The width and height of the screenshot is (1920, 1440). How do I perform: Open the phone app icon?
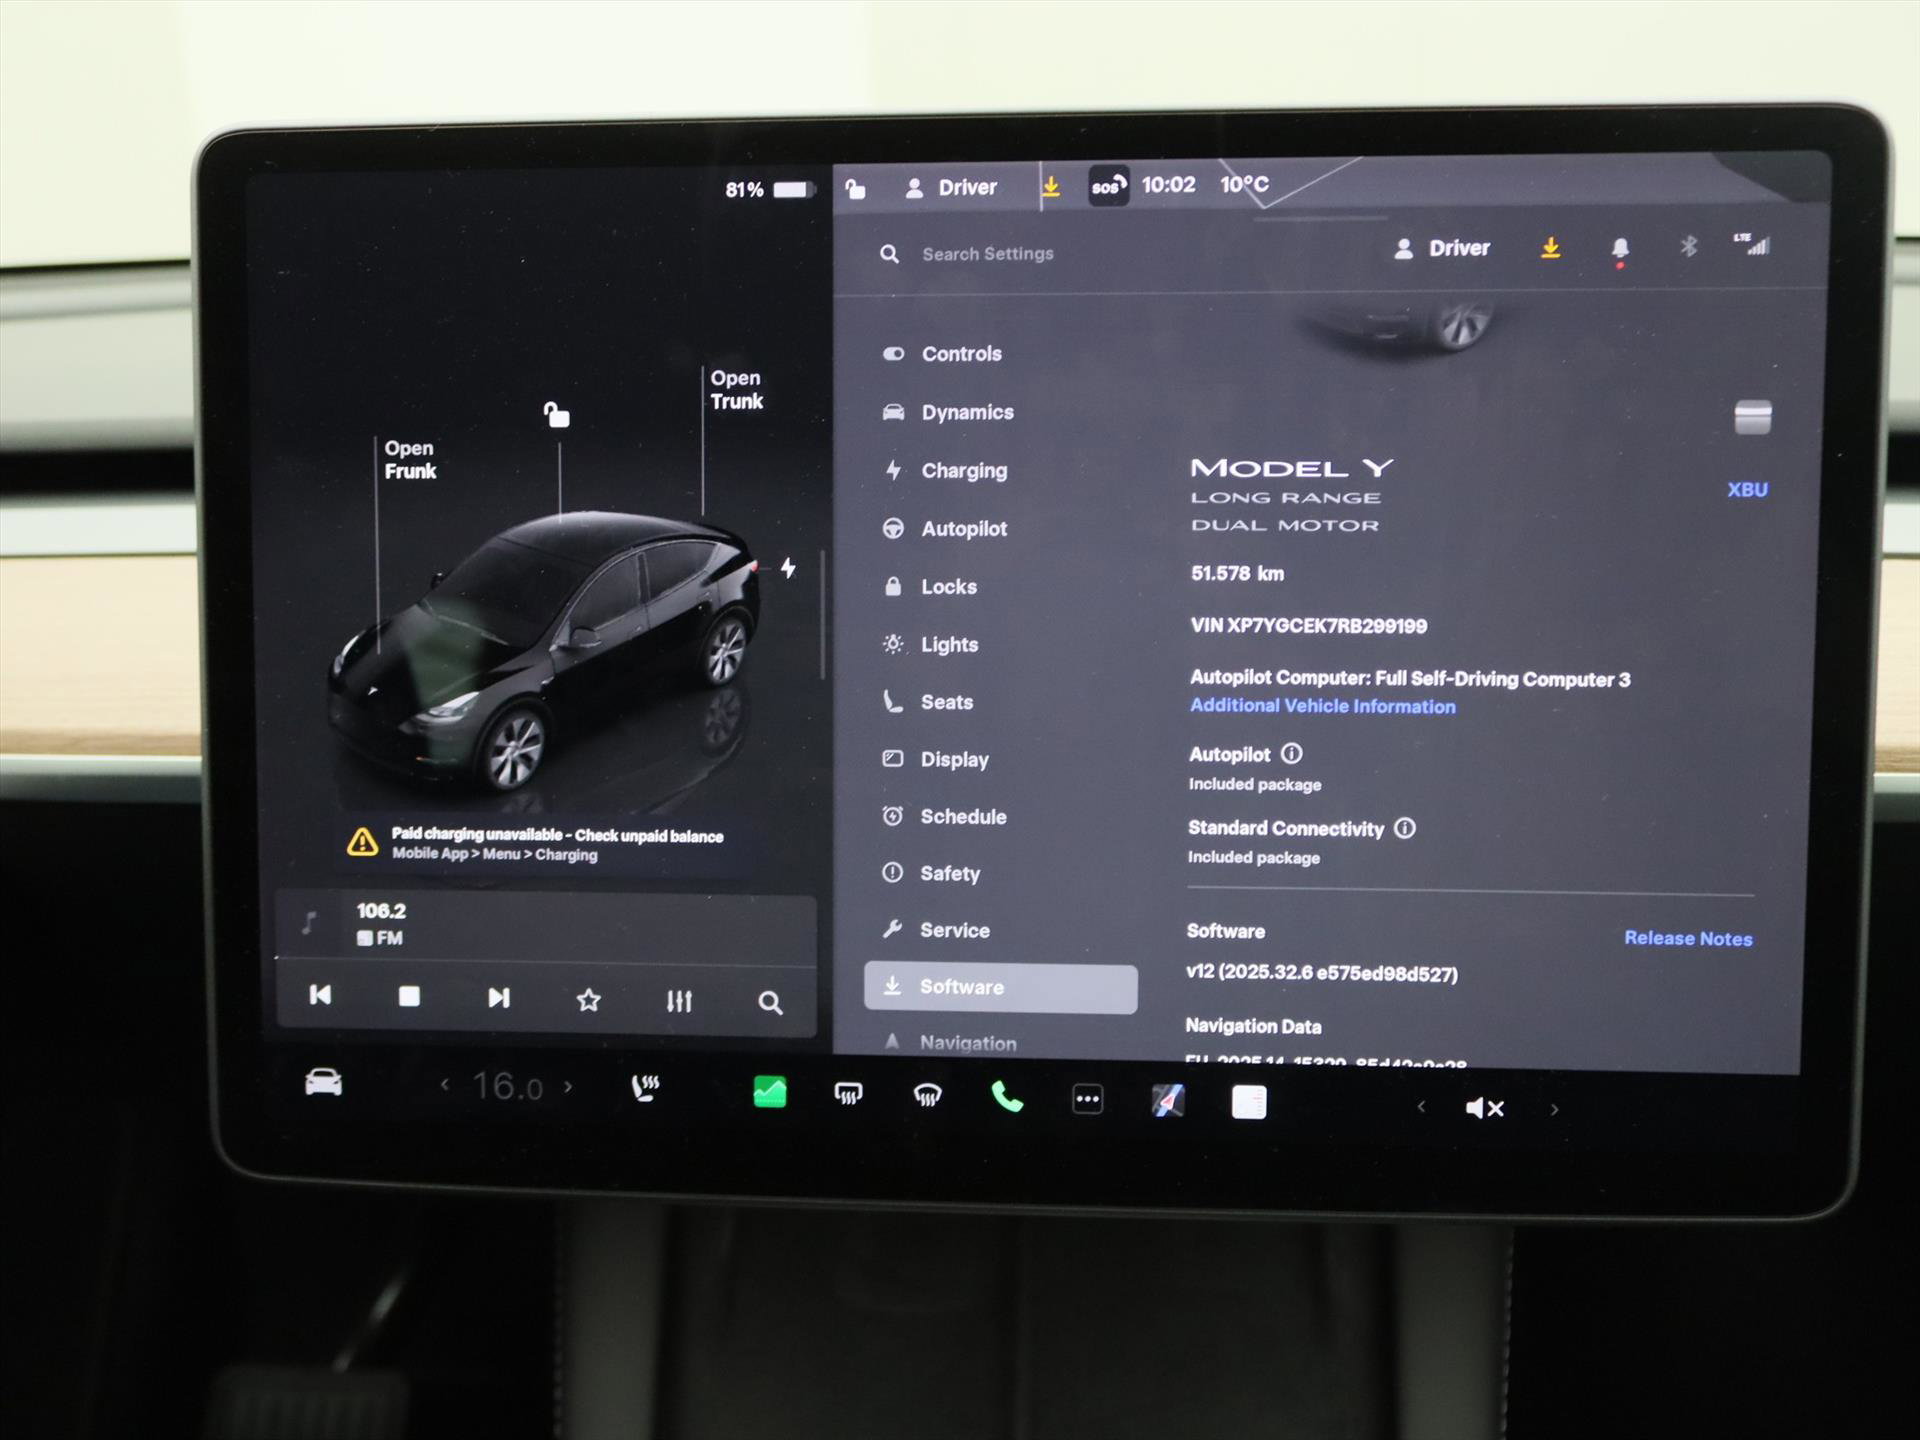pyautogui.click(x=1007, y=1098)
